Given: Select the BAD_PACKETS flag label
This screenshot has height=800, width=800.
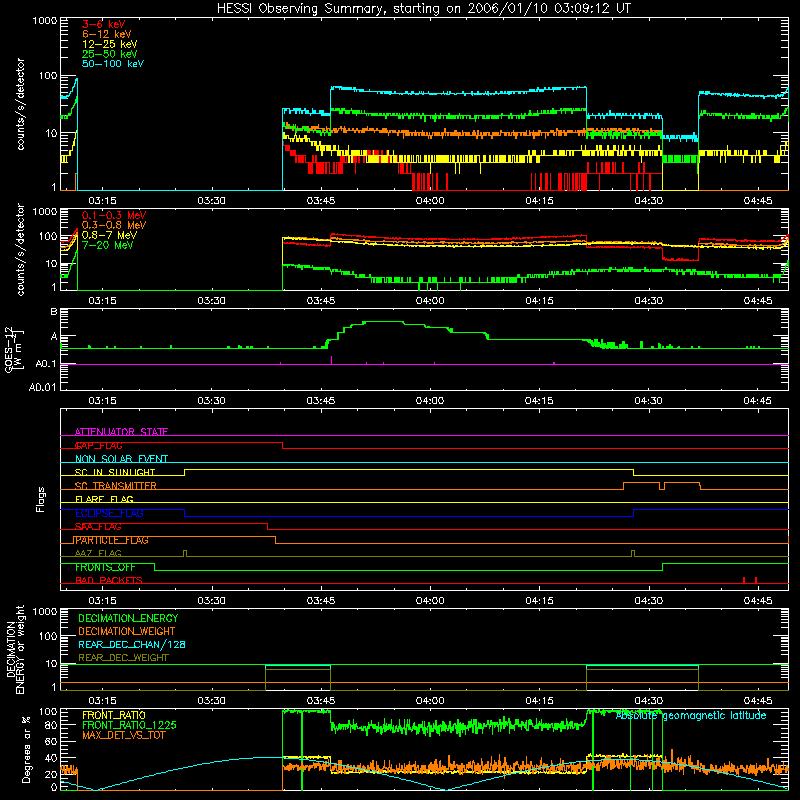Looking at the screenshot, I should [109, 580].
